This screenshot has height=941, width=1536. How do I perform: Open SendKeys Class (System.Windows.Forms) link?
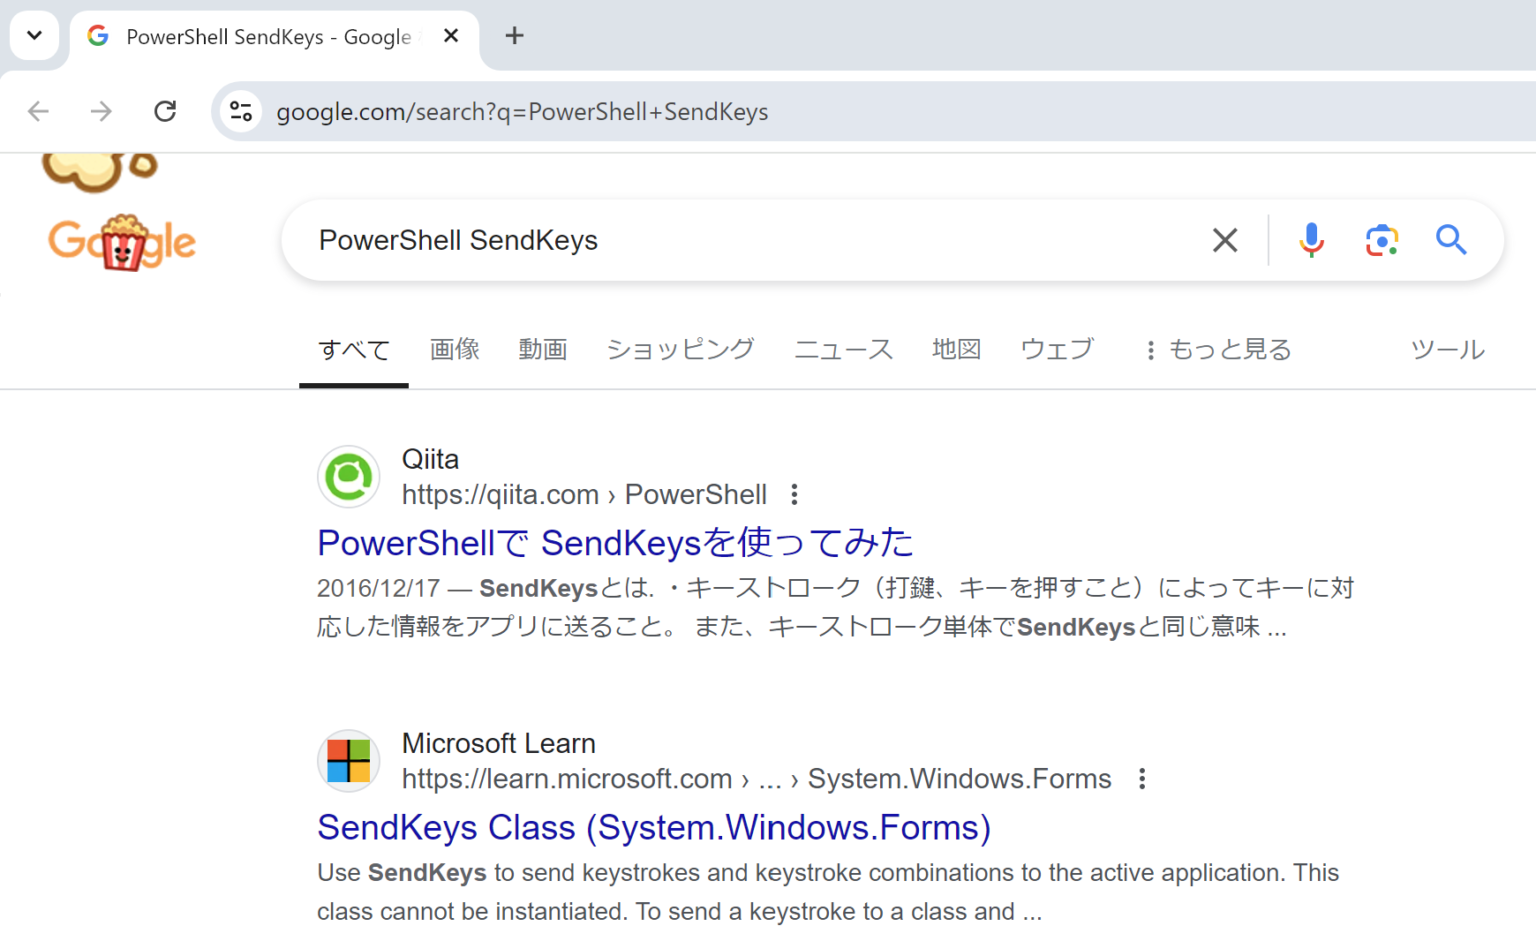coord(654,828)
